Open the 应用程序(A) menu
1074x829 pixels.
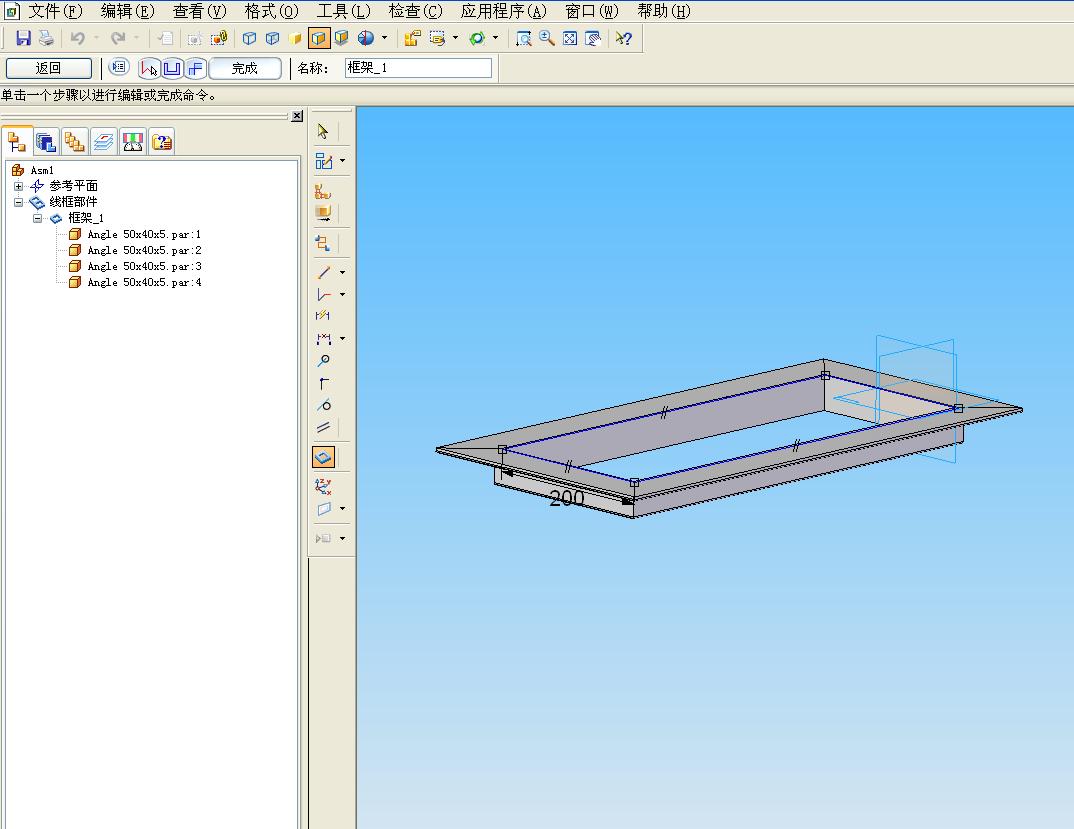[x=503, y=11]
